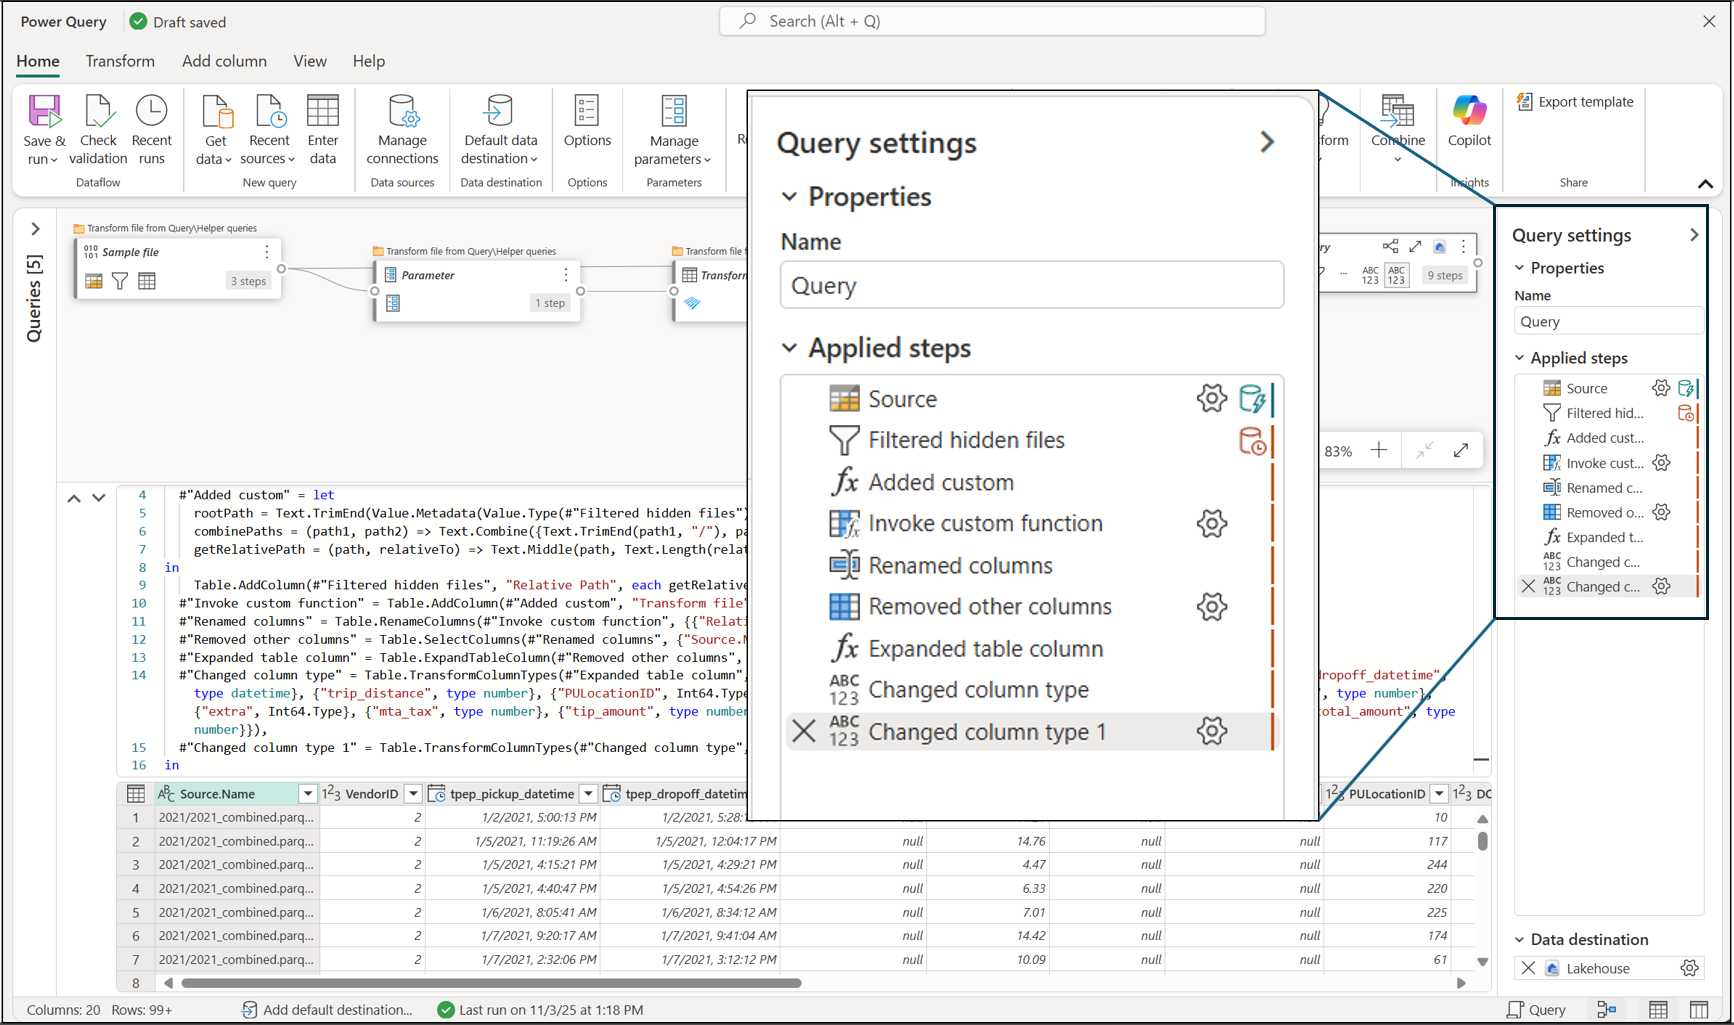This screenshot has width=1734, height=1025.
Task: Click the filter step icon in Sample file node
Action: 120,281
